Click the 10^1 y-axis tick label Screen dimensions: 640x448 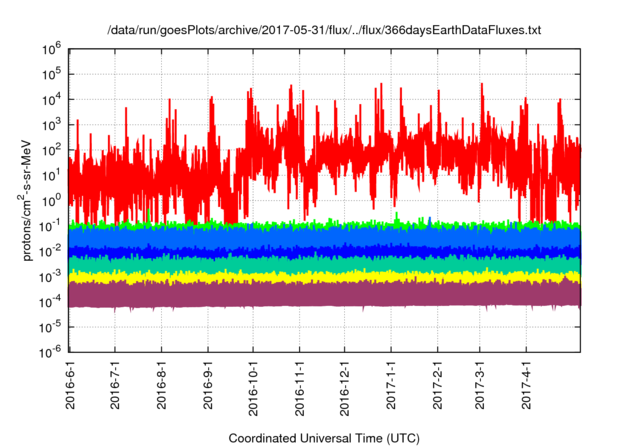click(x=51, y=176)
